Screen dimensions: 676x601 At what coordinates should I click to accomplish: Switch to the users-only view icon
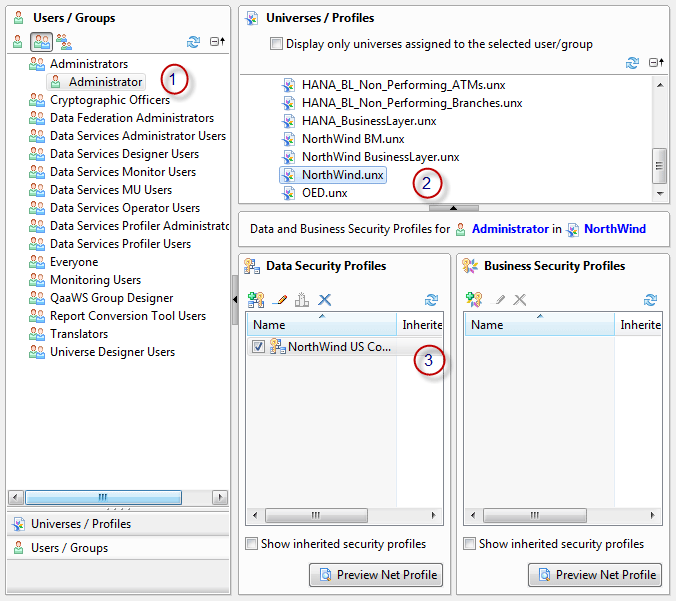[x=17, y=42]
